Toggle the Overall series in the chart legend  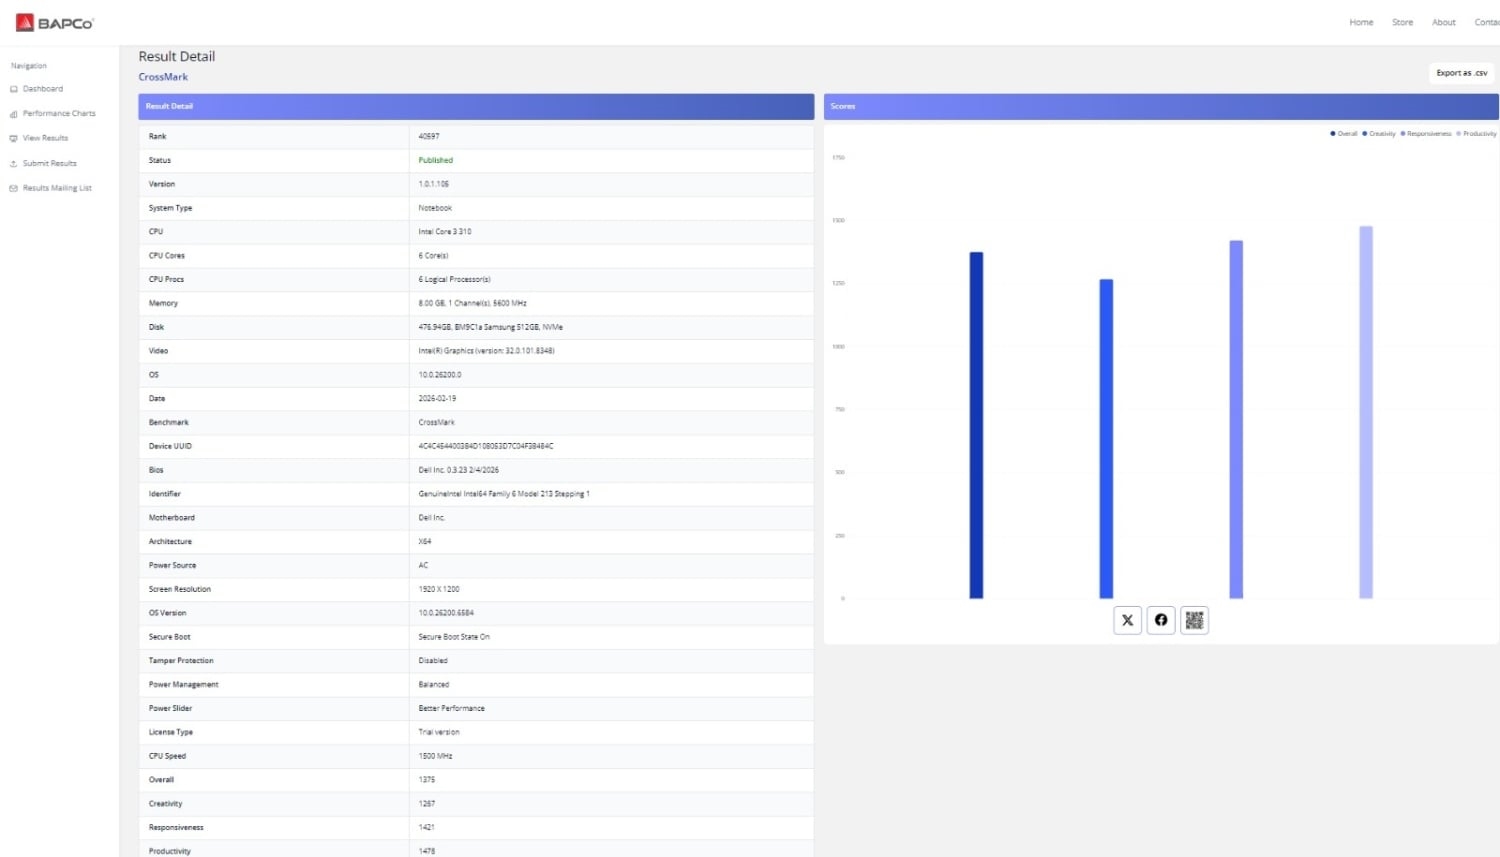click(1345, 134)
